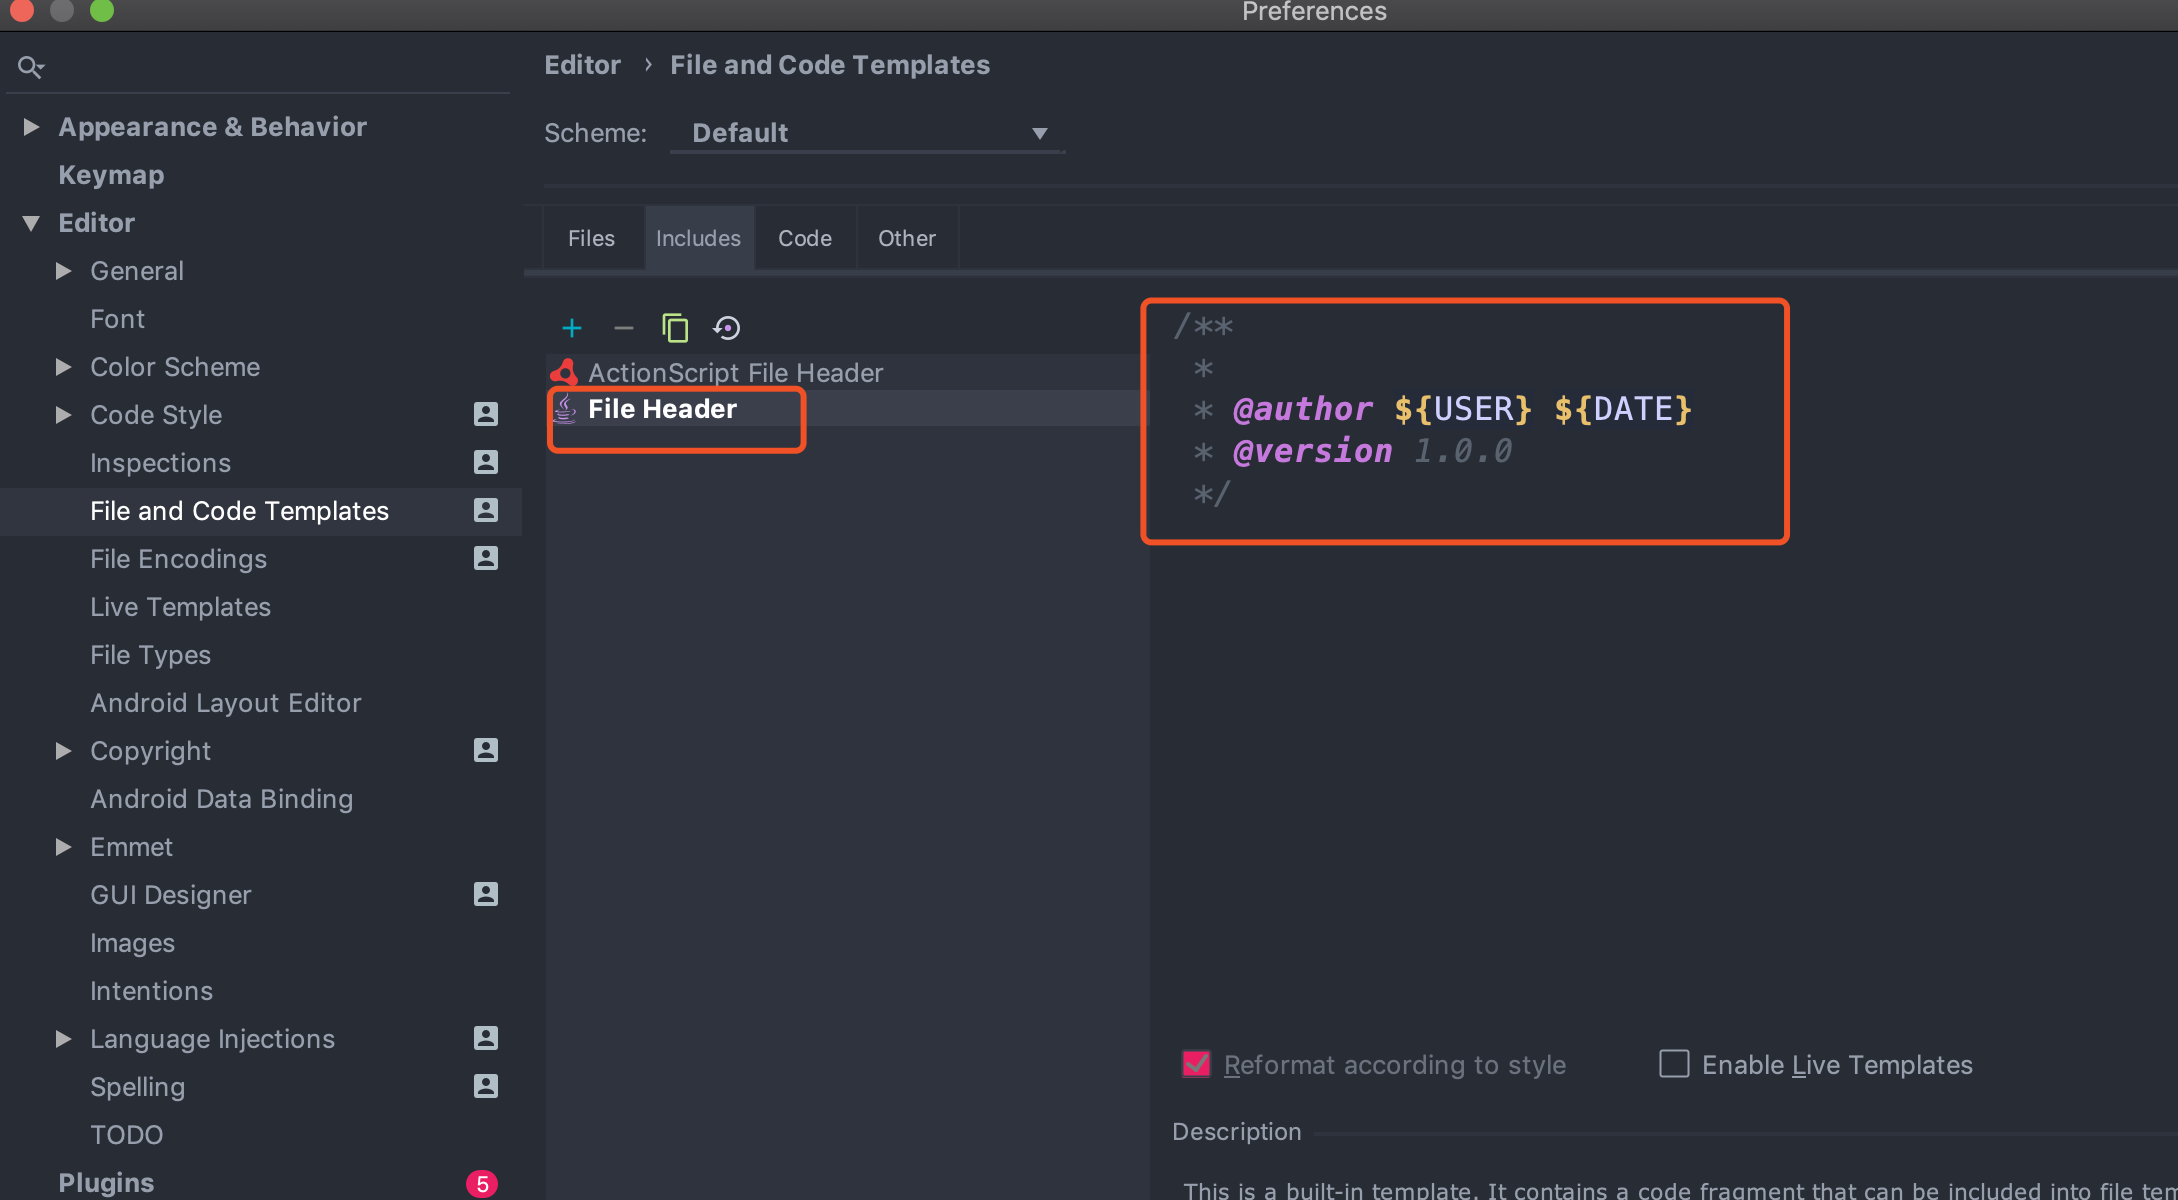Click the Plugins update count badge
This screenshot has width=2178, height=1200.
[x=482, y=1184]
